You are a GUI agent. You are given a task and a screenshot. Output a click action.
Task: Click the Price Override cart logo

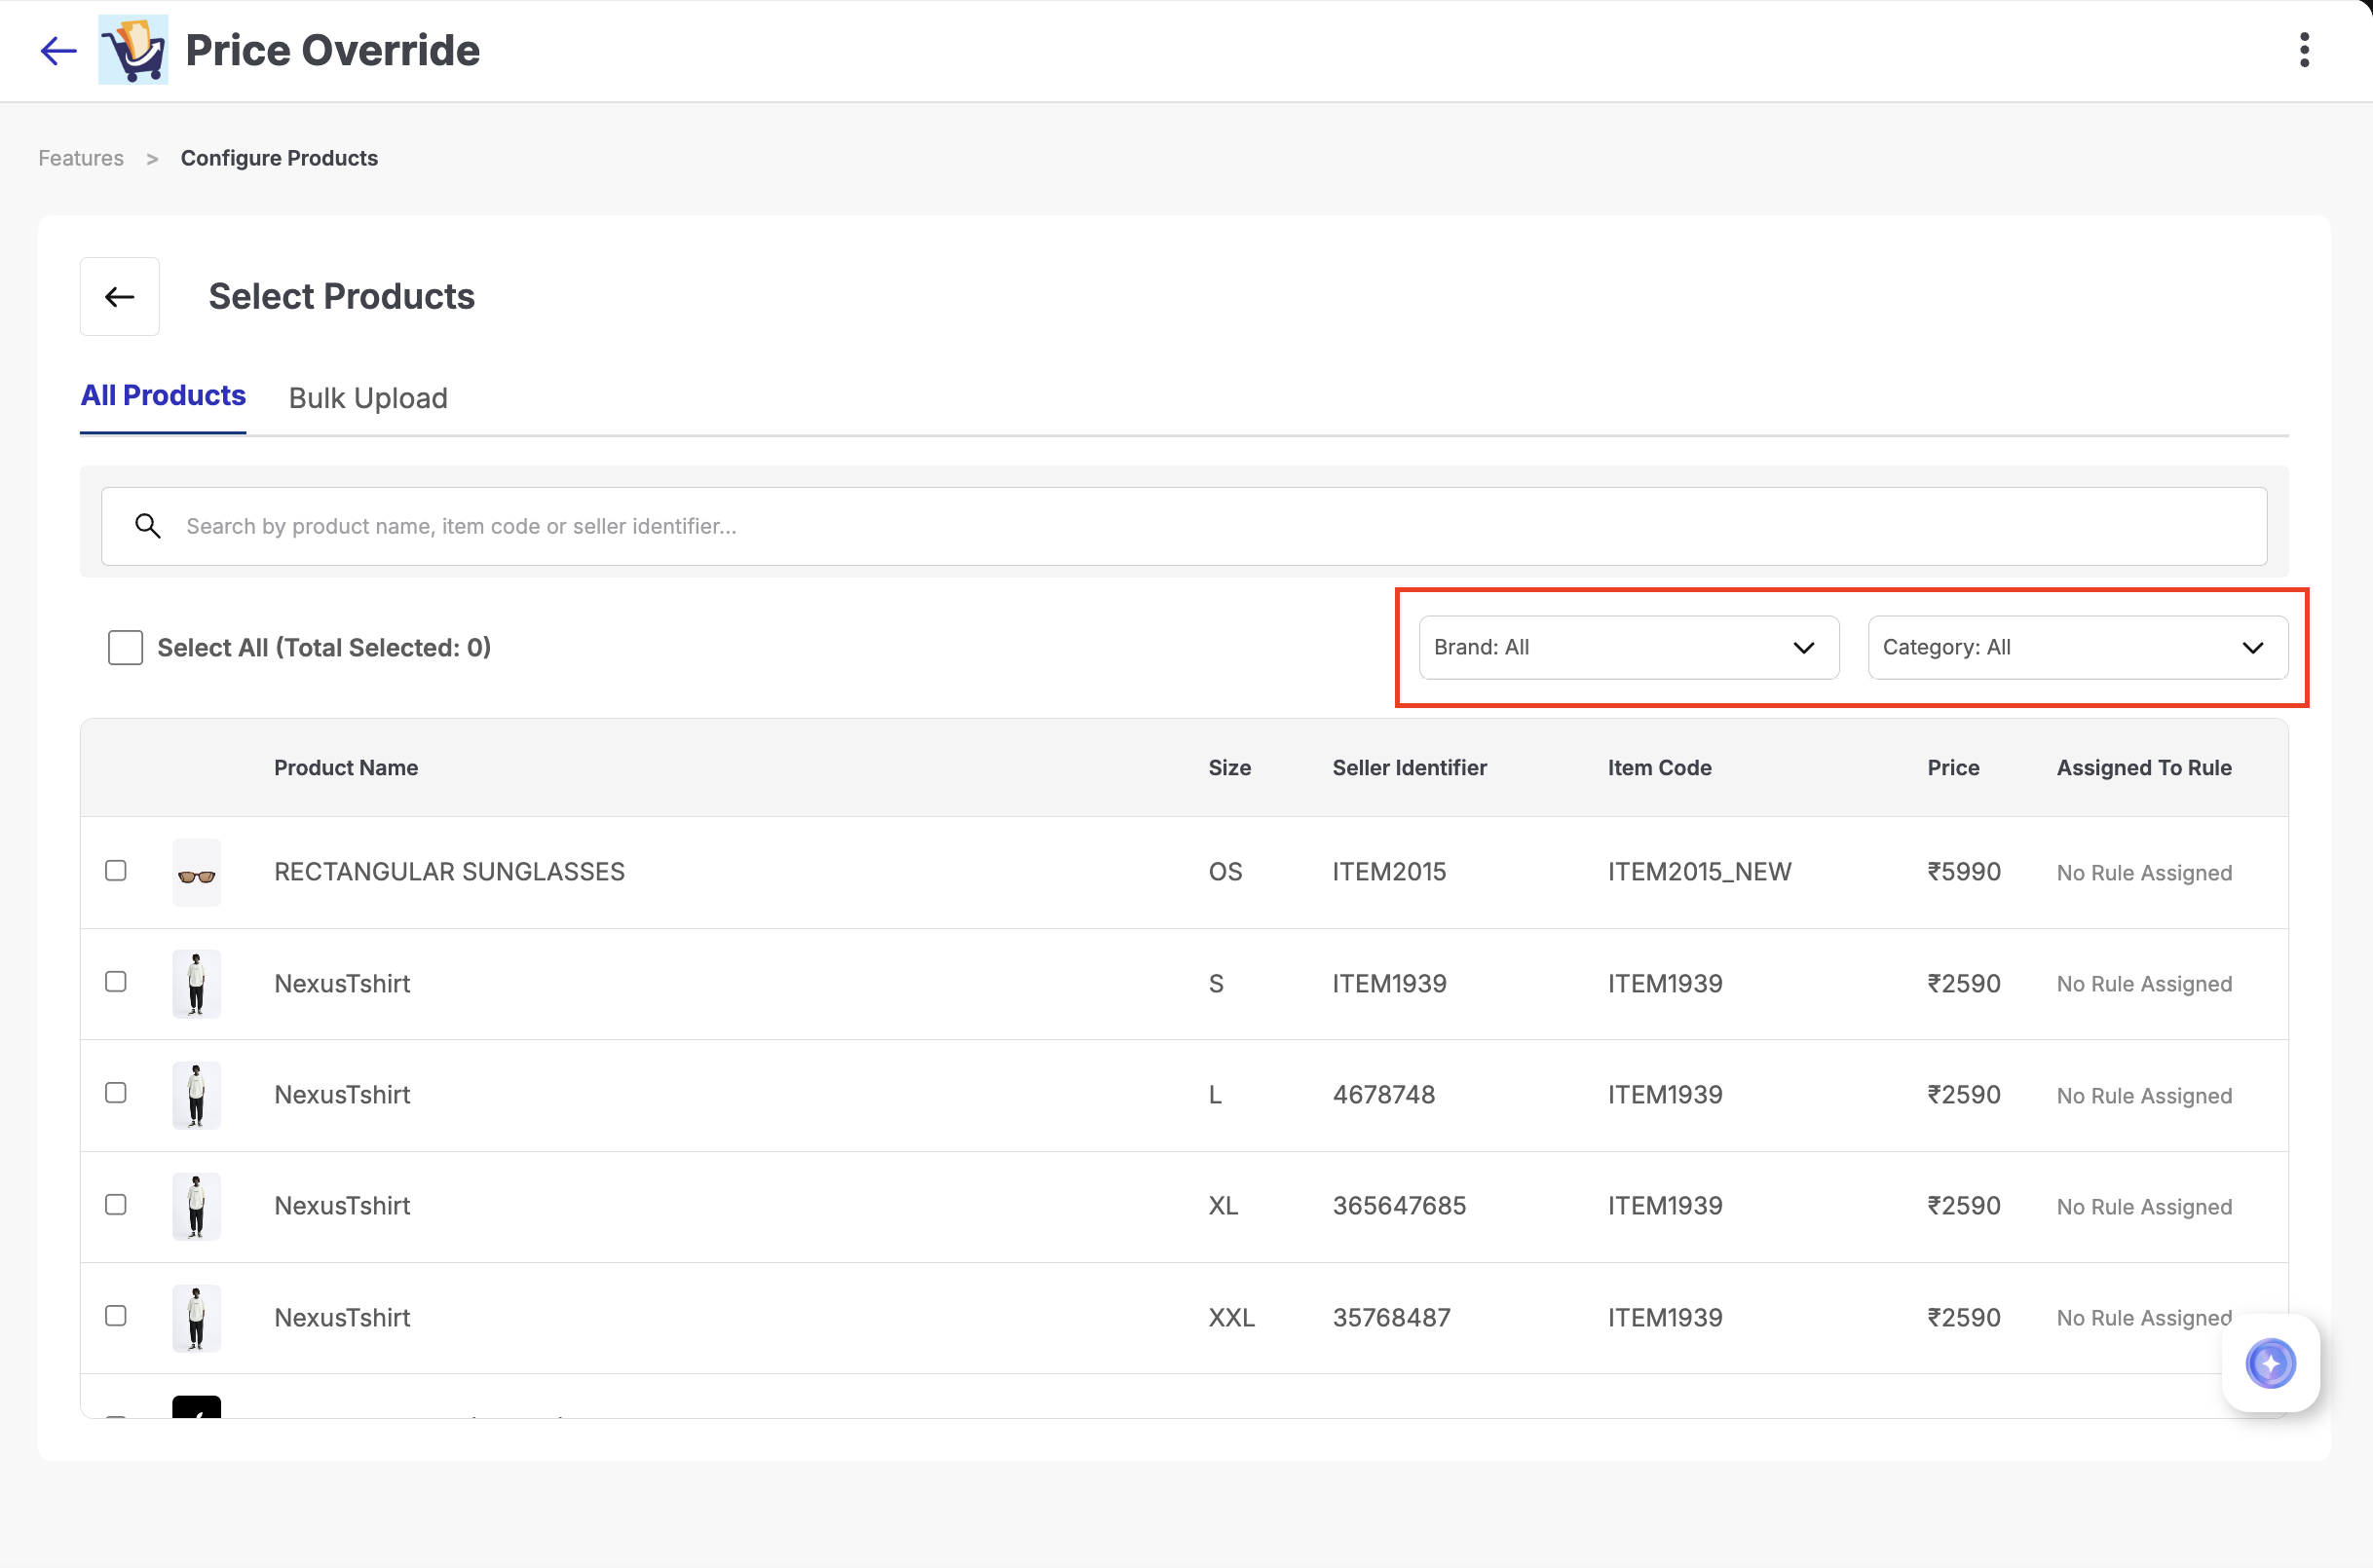133,50
